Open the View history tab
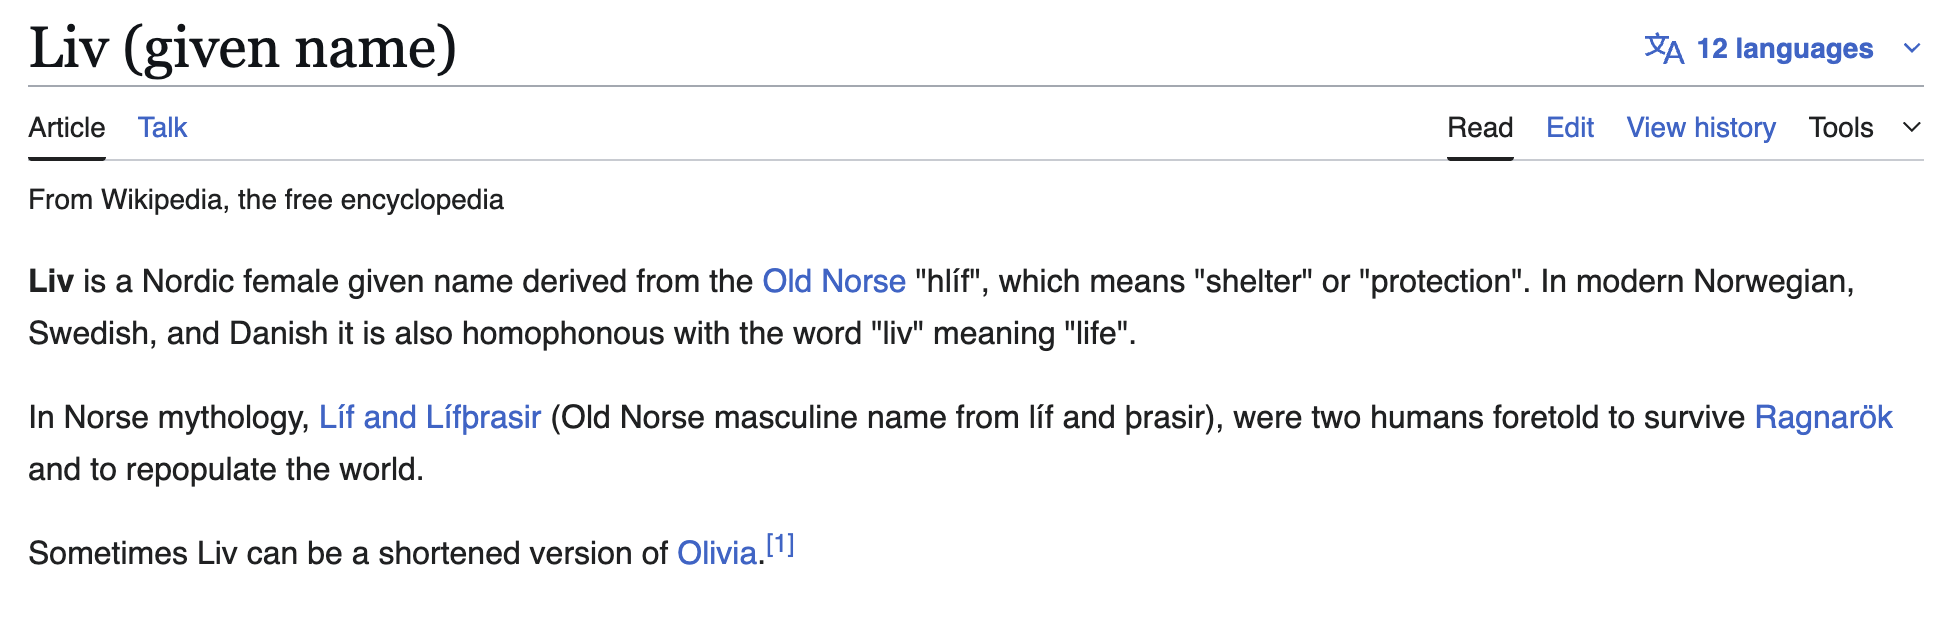 point(1701,128)
